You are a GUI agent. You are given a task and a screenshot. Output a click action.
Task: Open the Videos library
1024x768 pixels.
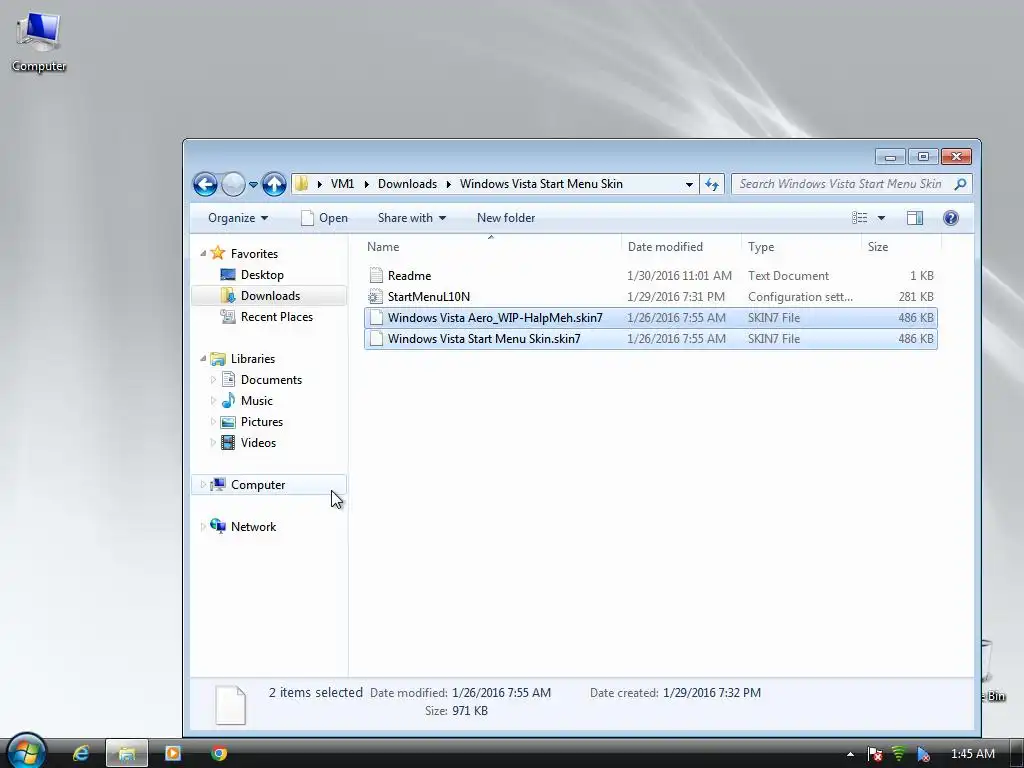[258, 443]
